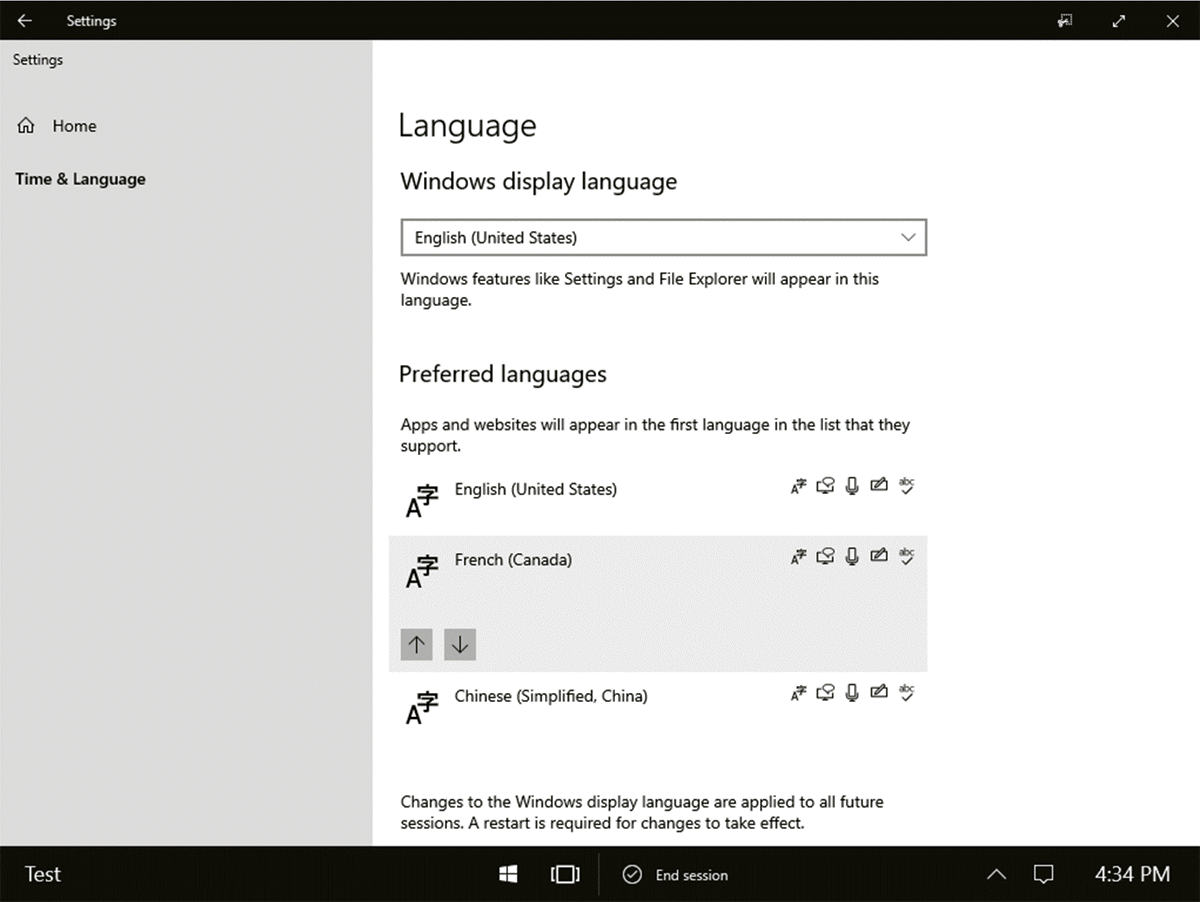Toggle full screen with title bar arrows icon
Viewport: 1200px width, 902px height.
[1119, 20]
